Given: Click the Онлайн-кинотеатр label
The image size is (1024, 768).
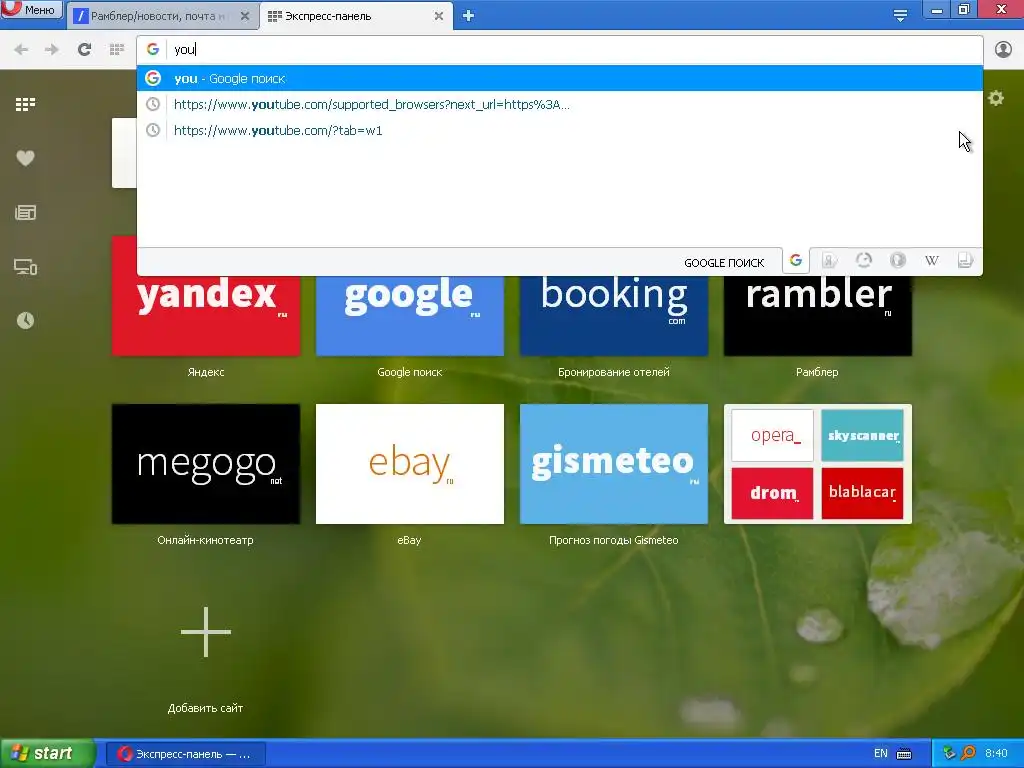Looking at the screenshot, I should tap(205, 540).
